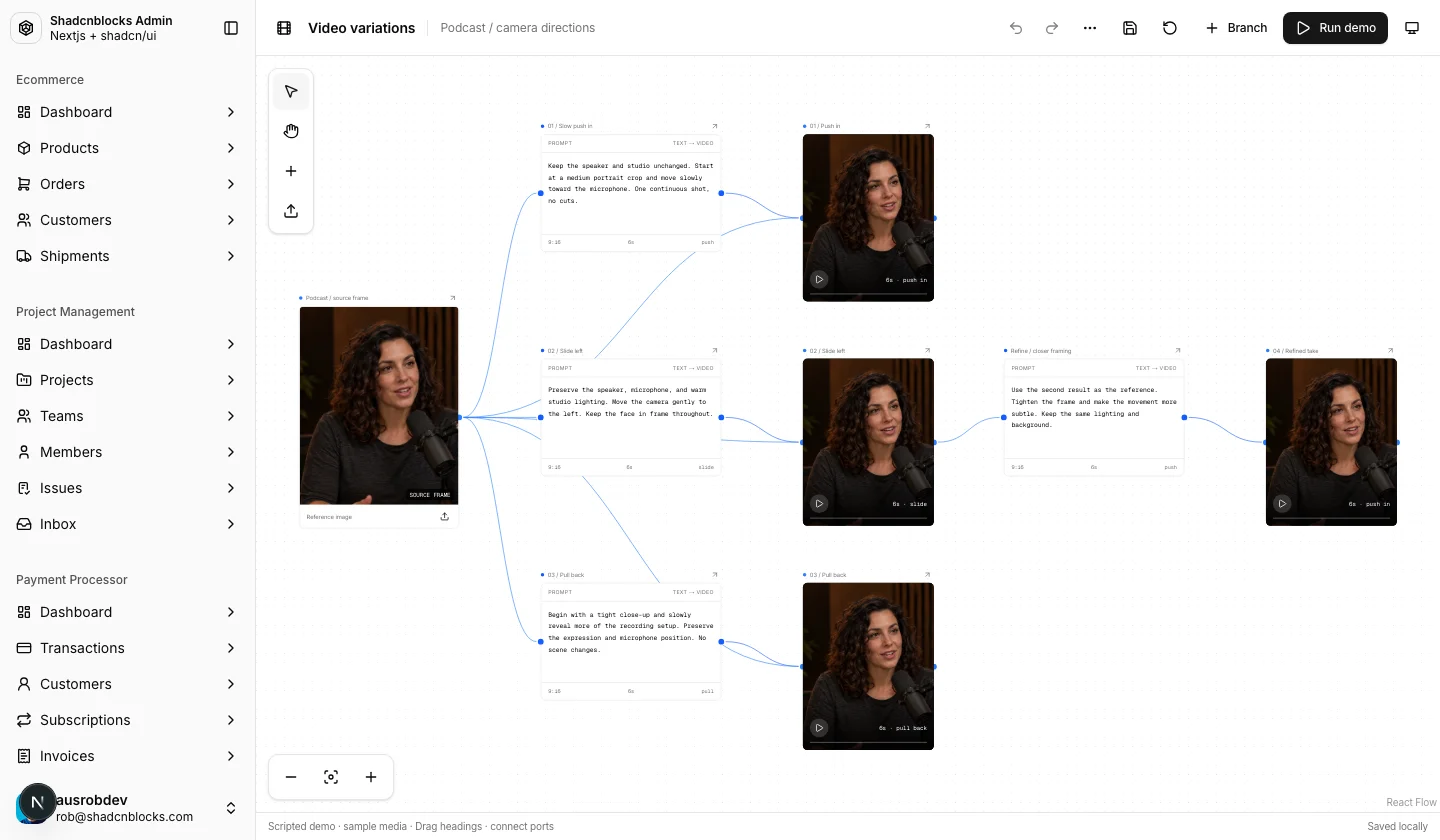Open the three-dot more options menu
This screenshot has height=840, width=1440.
point(1090,28)
